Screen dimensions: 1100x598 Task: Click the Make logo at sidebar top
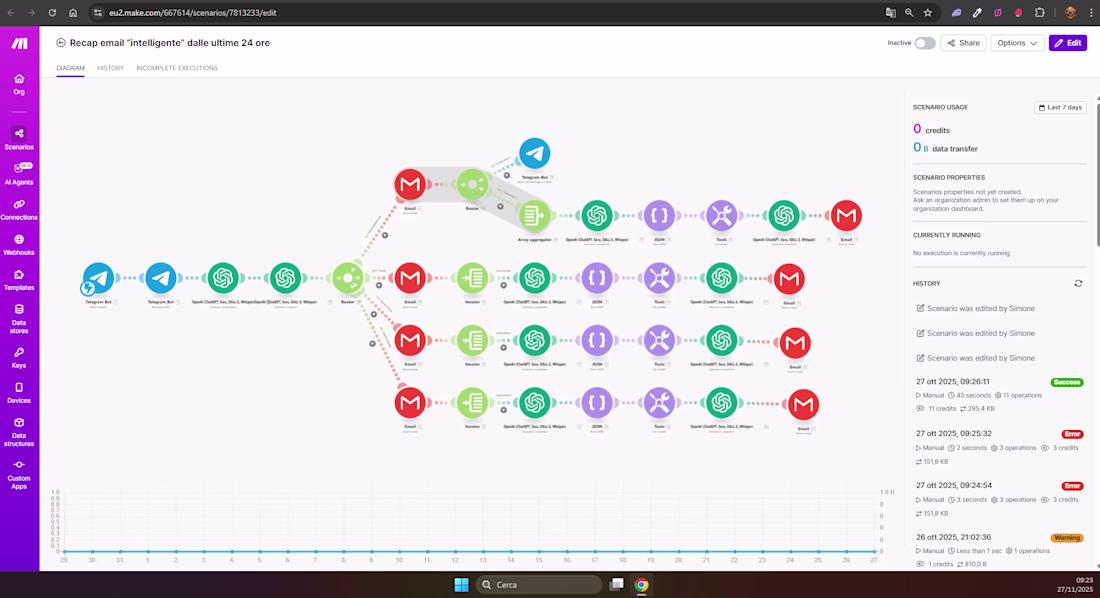[x=20, y=44]
